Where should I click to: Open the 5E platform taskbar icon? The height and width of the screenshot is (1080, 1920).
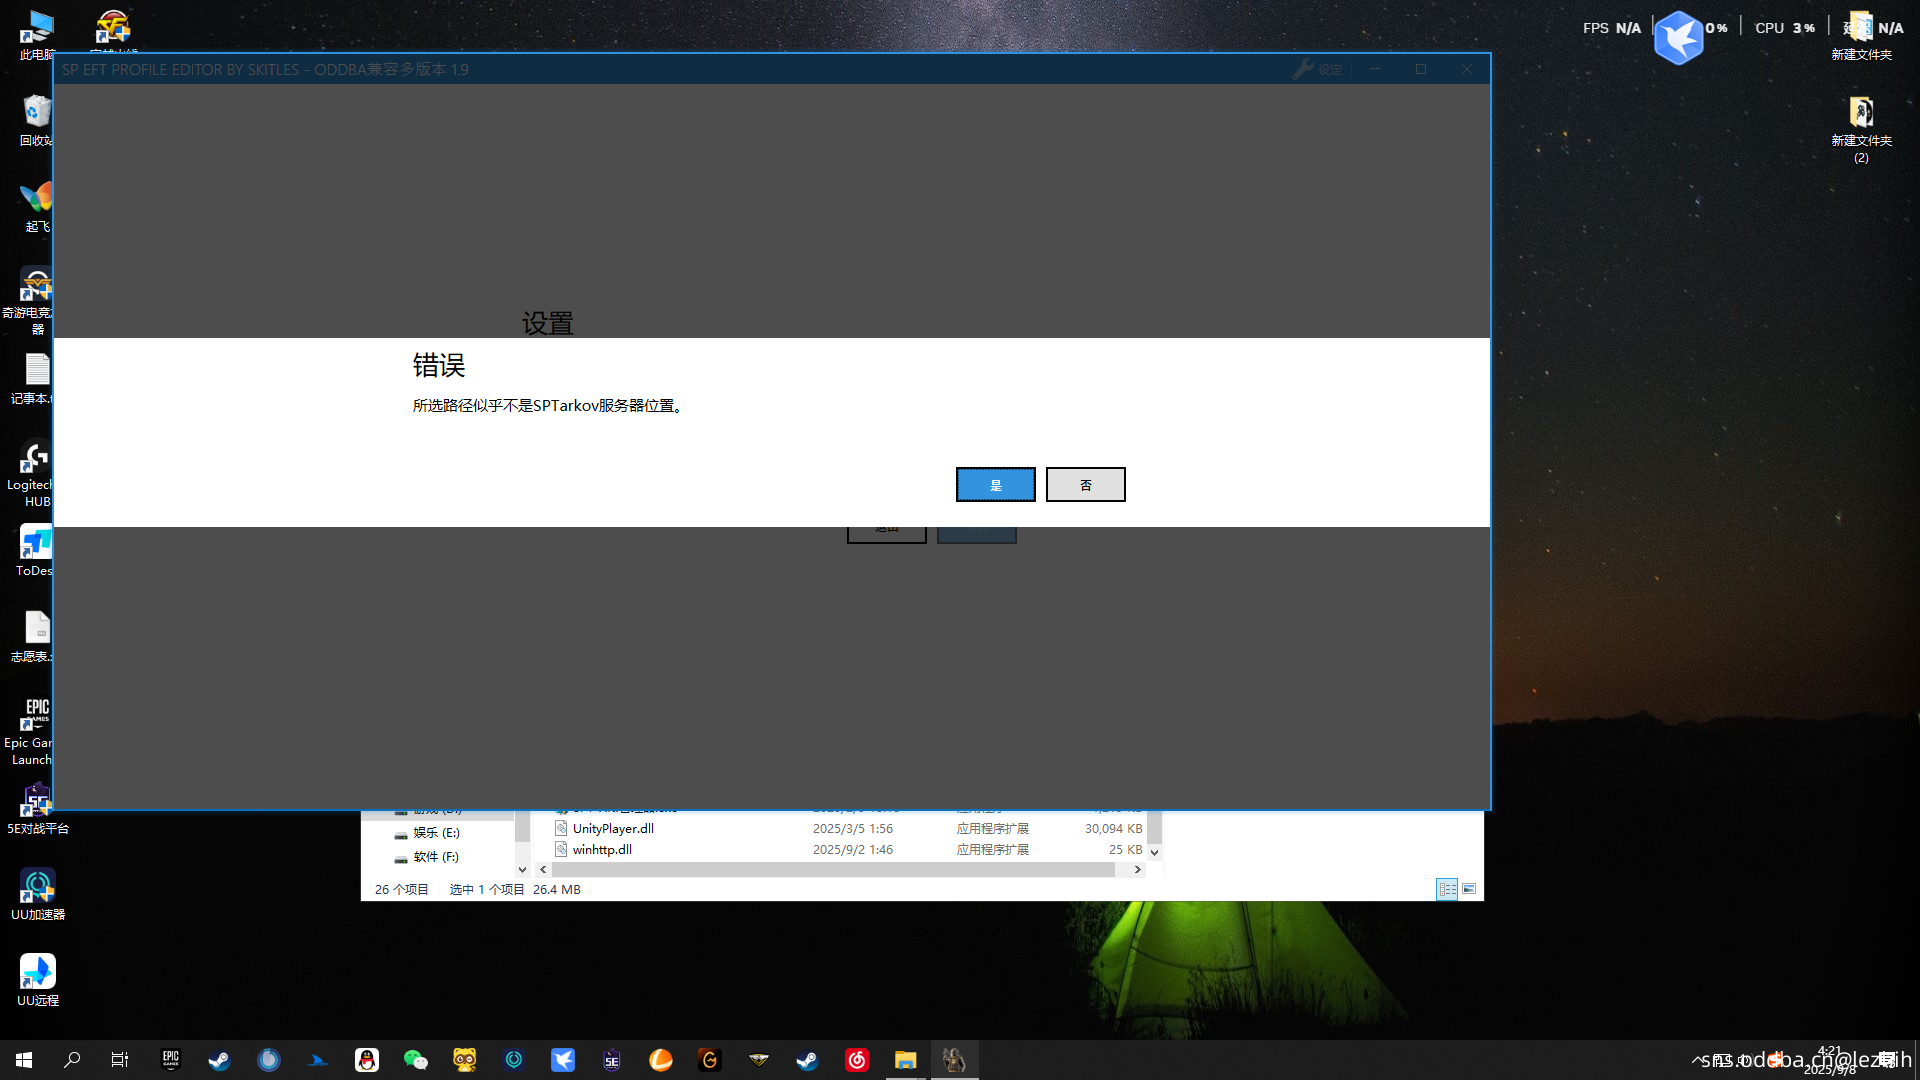(x=612, y=1060)
